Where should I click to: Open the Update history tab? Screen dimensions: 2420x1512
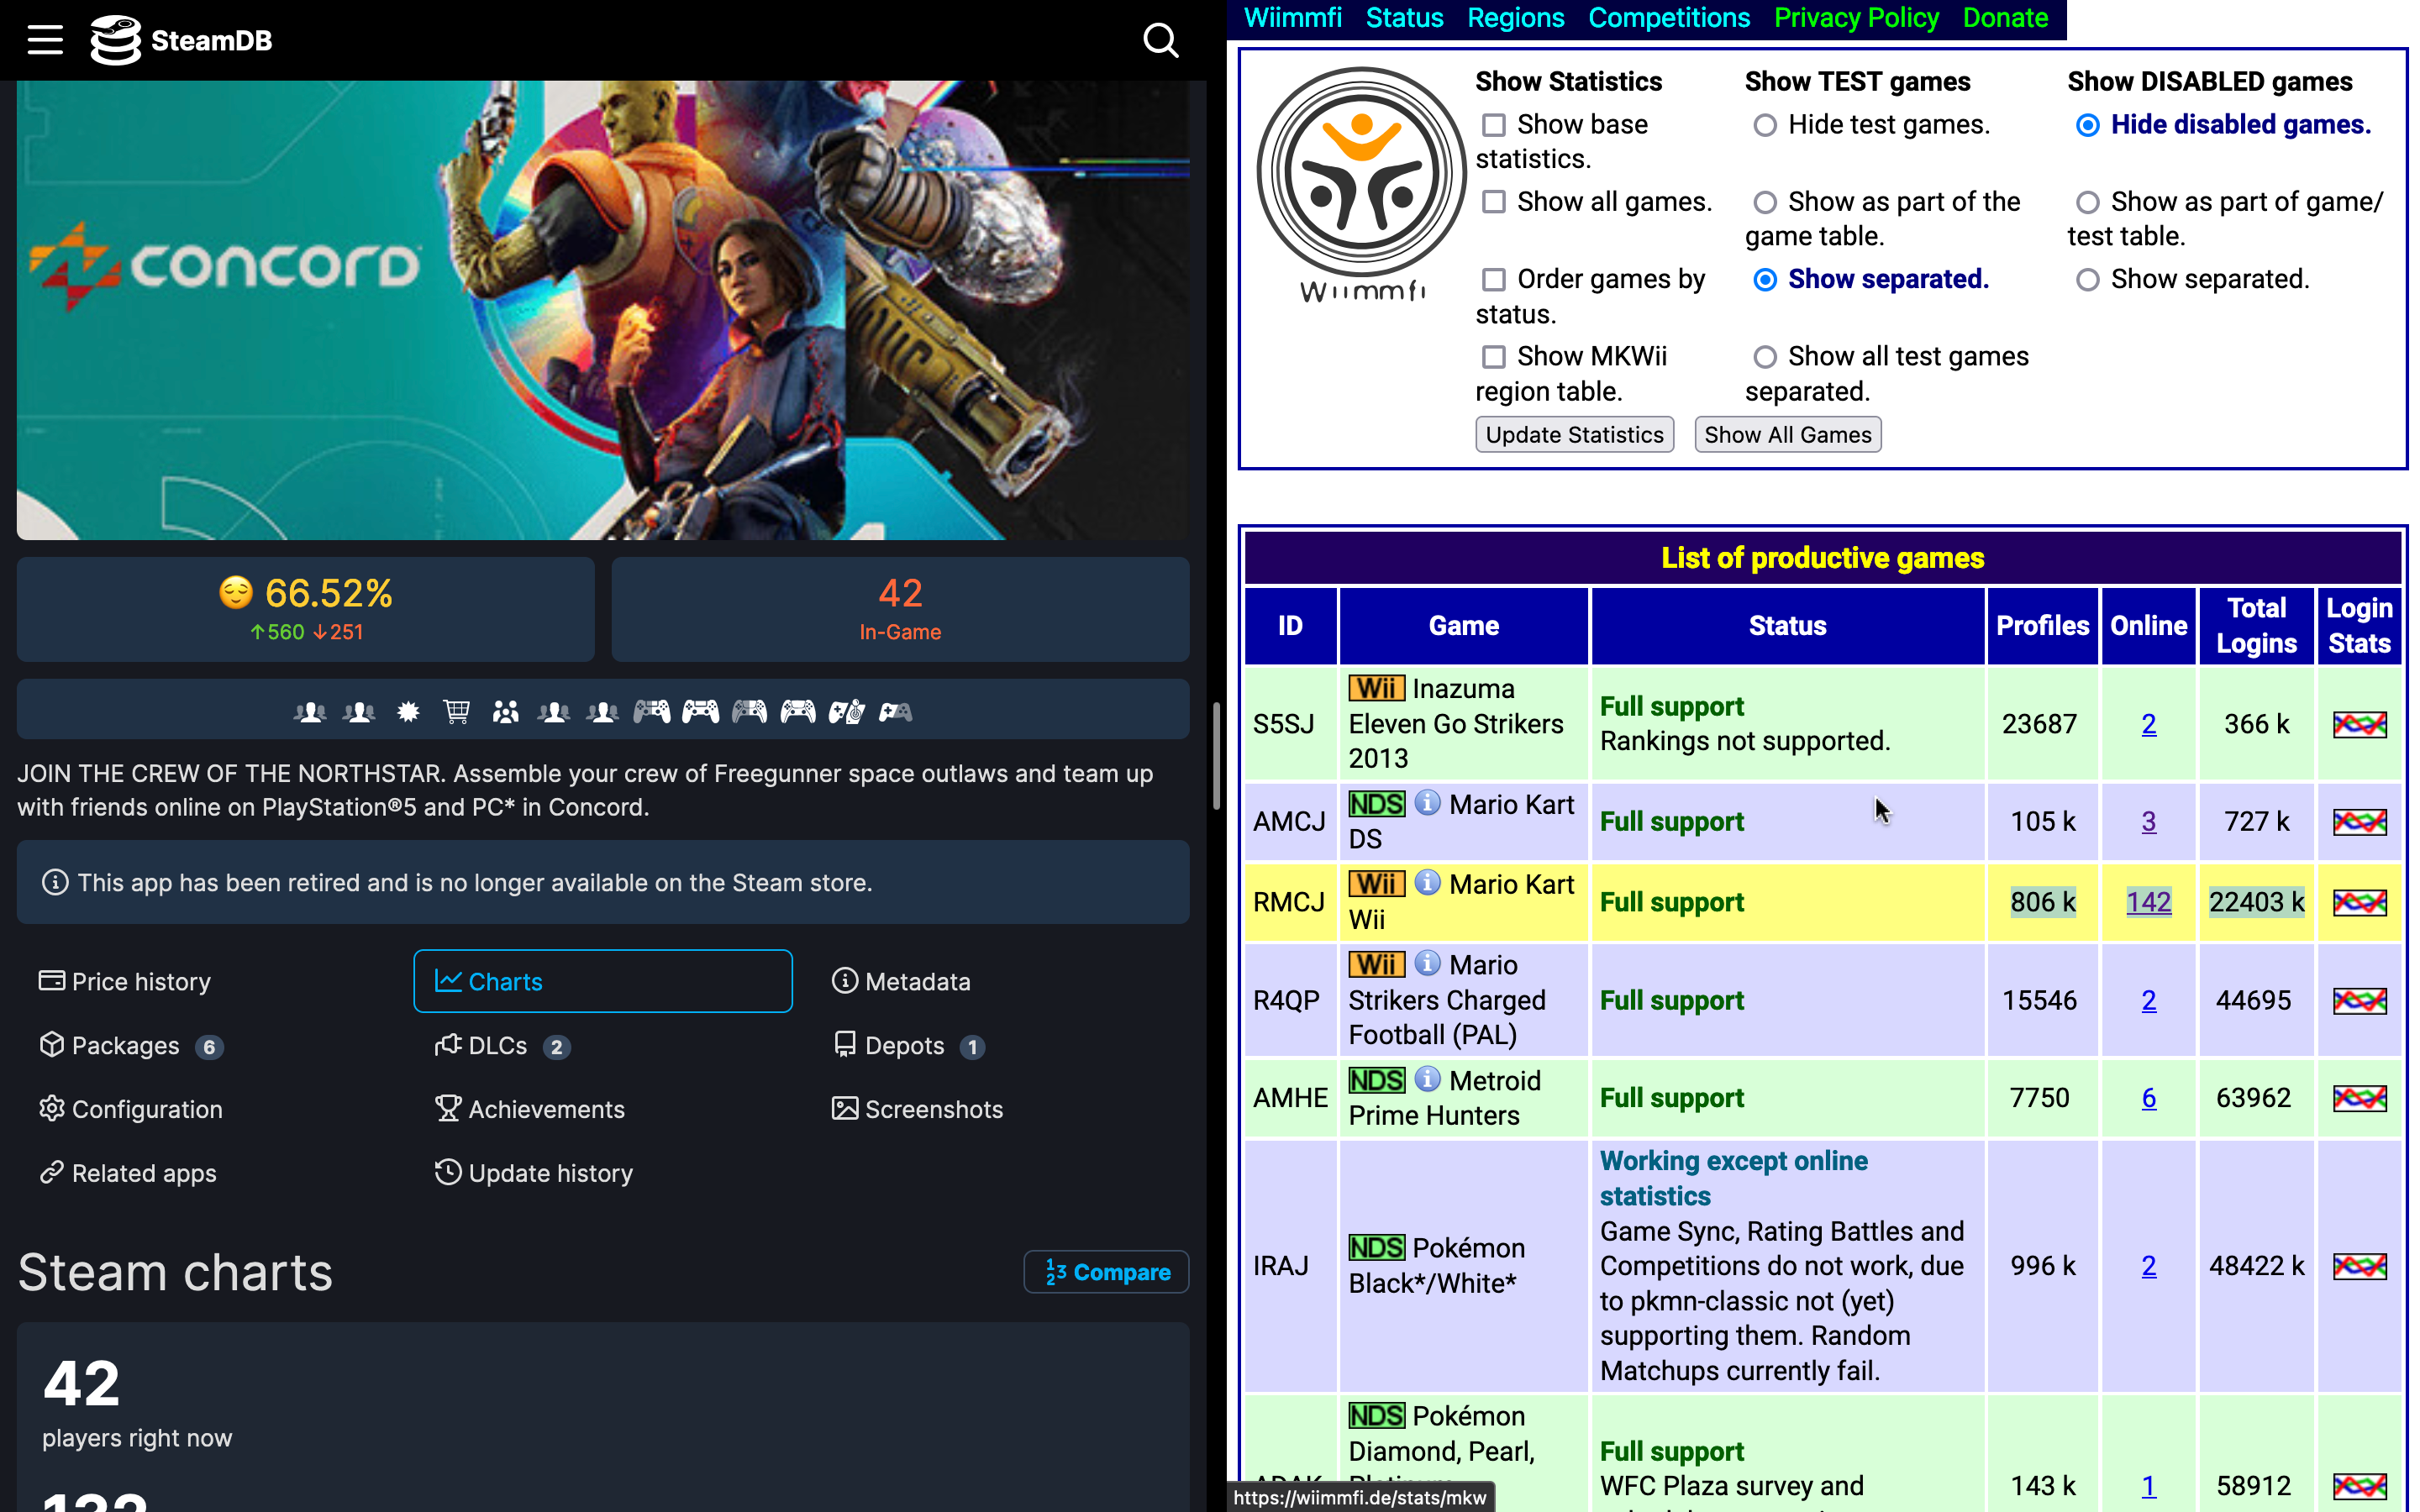pos(603,1174)
